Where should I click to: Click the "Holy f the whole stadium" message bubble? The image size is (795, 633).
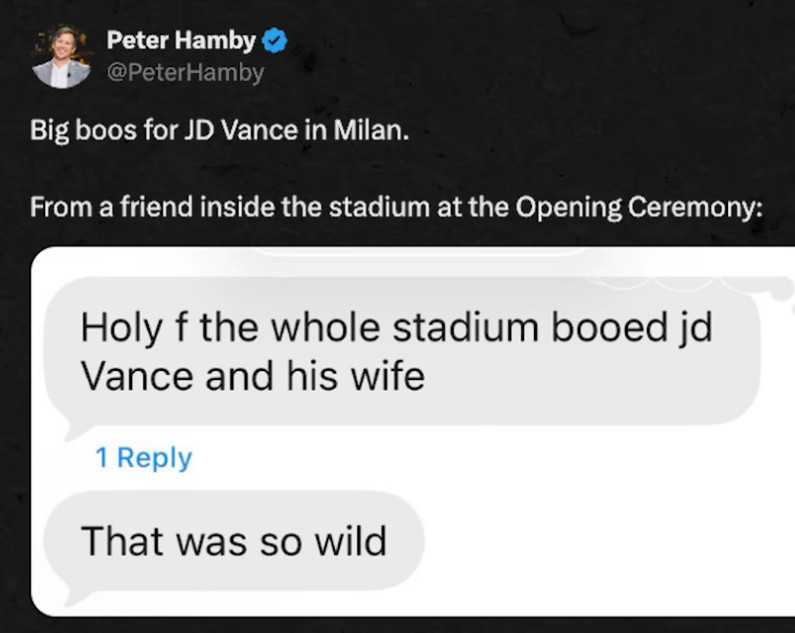tap(400, 350)
